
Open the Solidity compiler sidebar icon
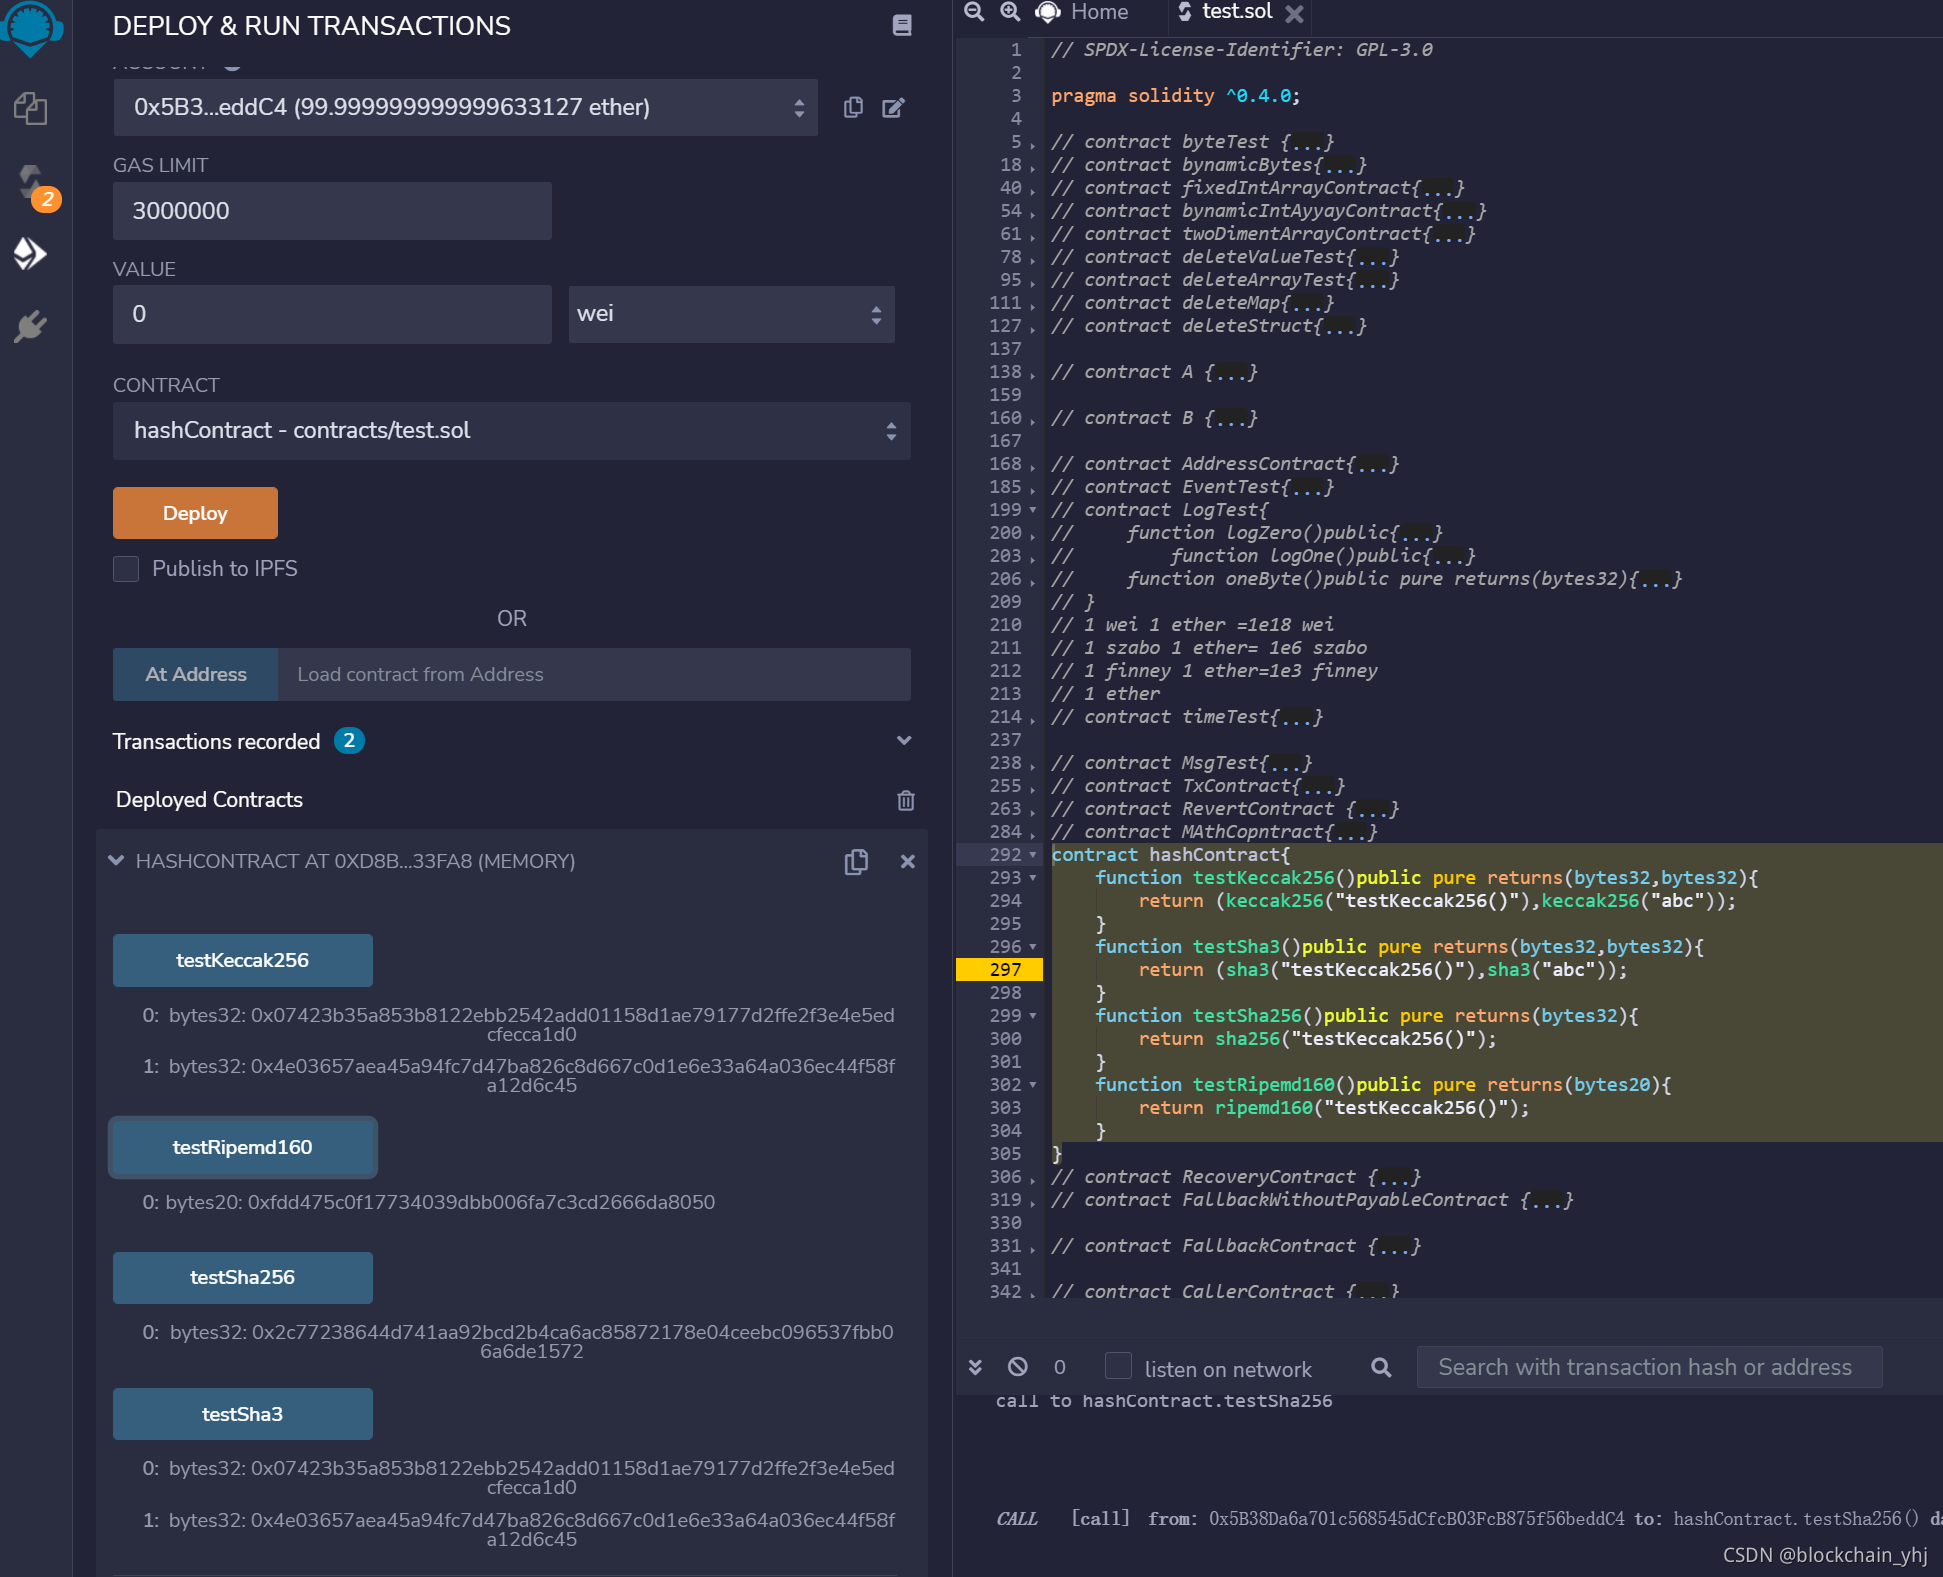[31, 183]
